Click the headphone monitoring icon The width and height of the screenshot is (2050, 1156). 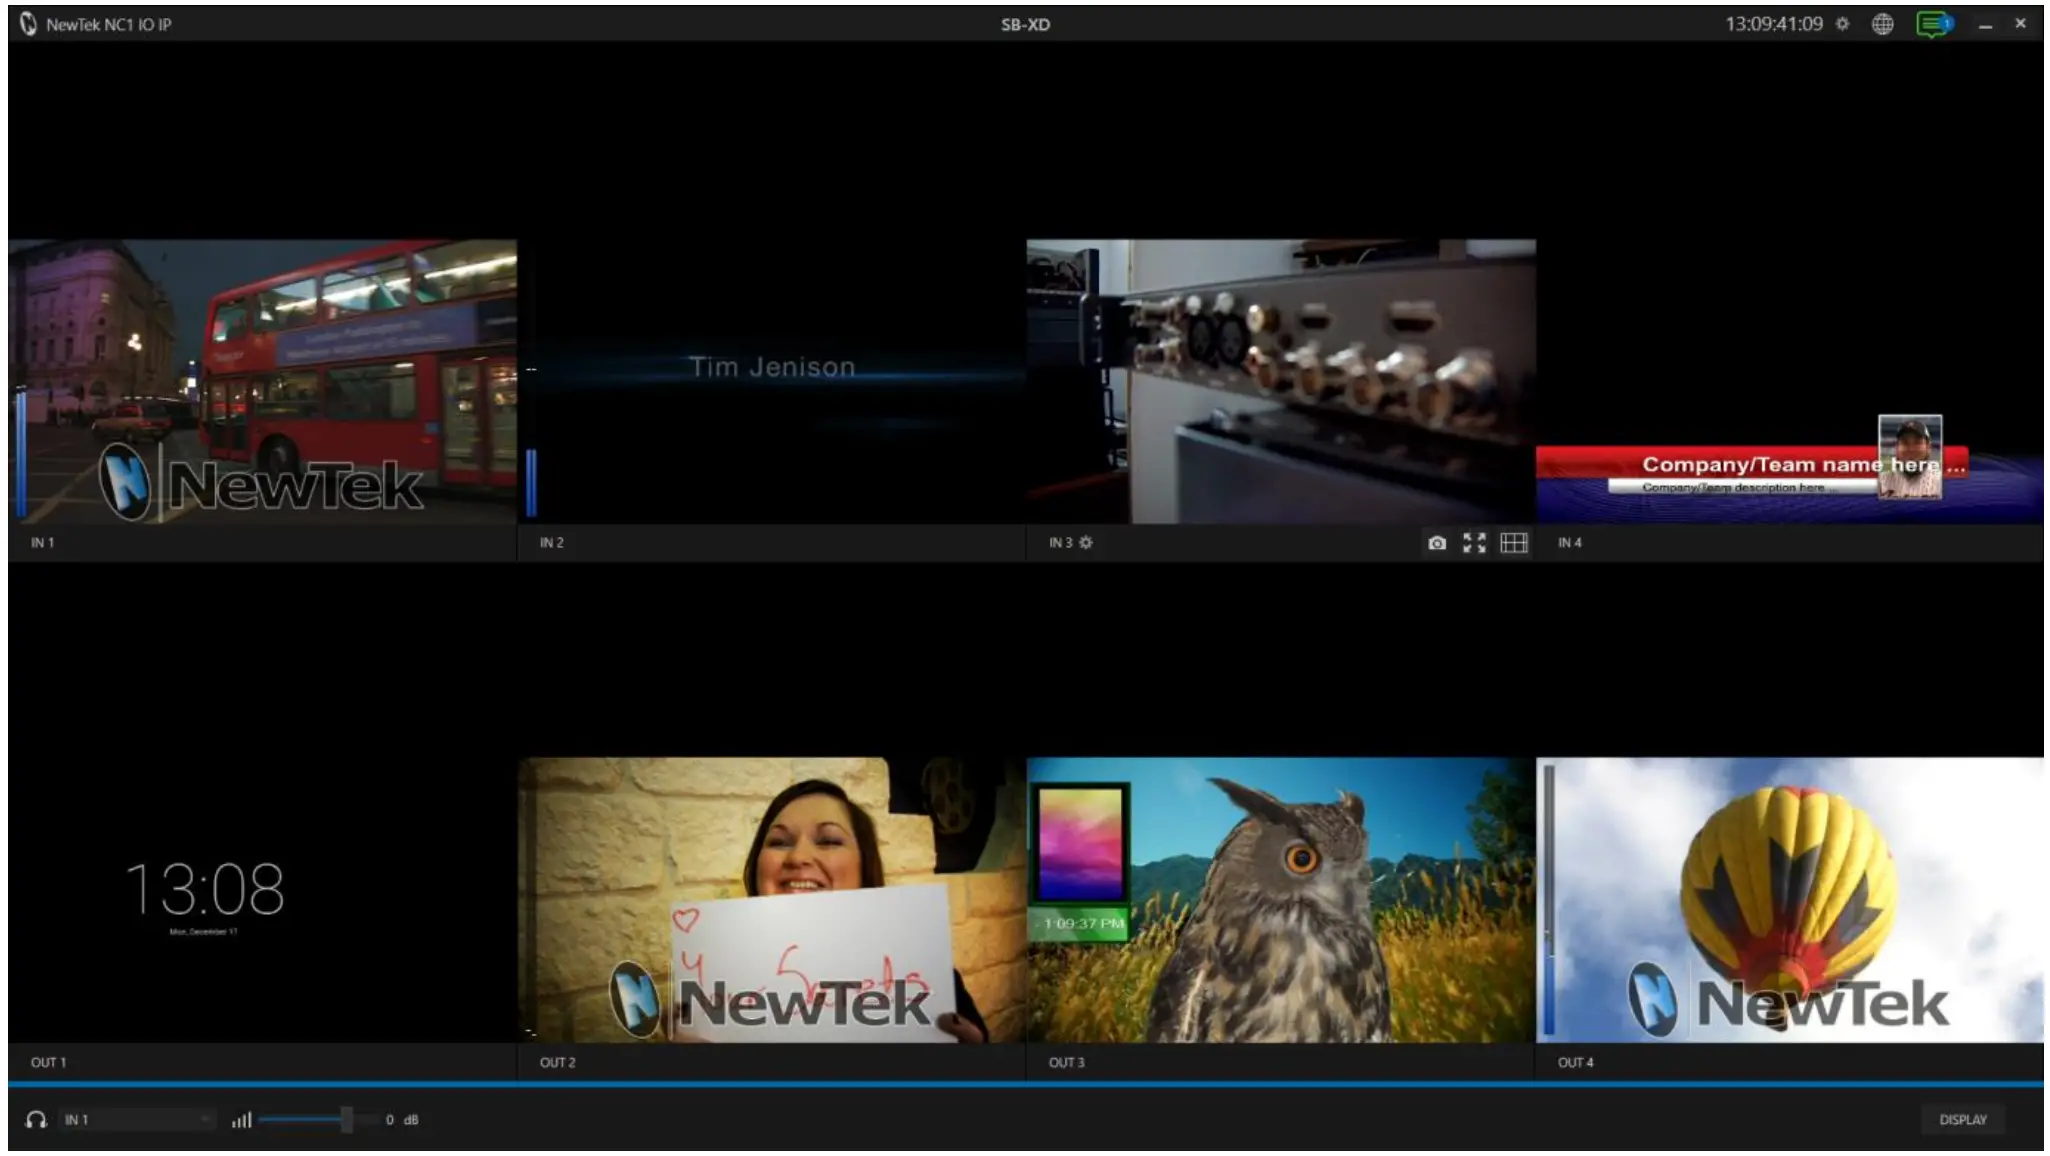(x=38, y=1119)
